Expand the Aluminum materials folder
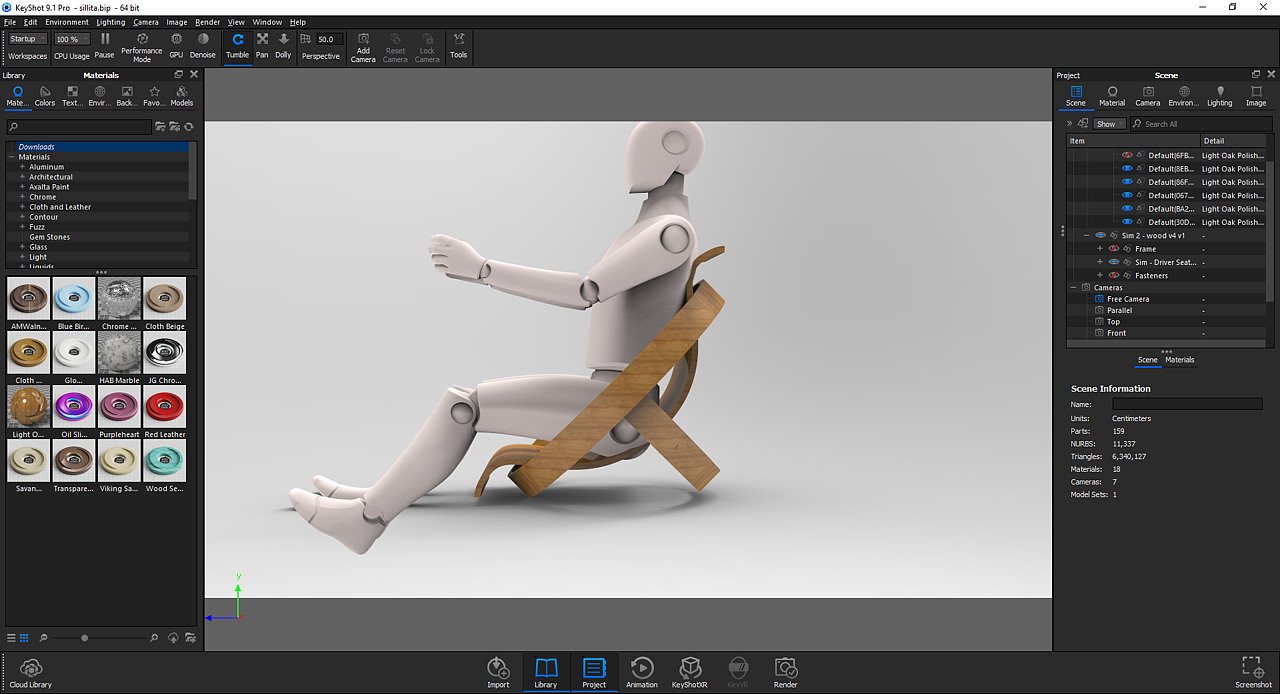The image size is (1280, 694). click(x=22, y=167)
